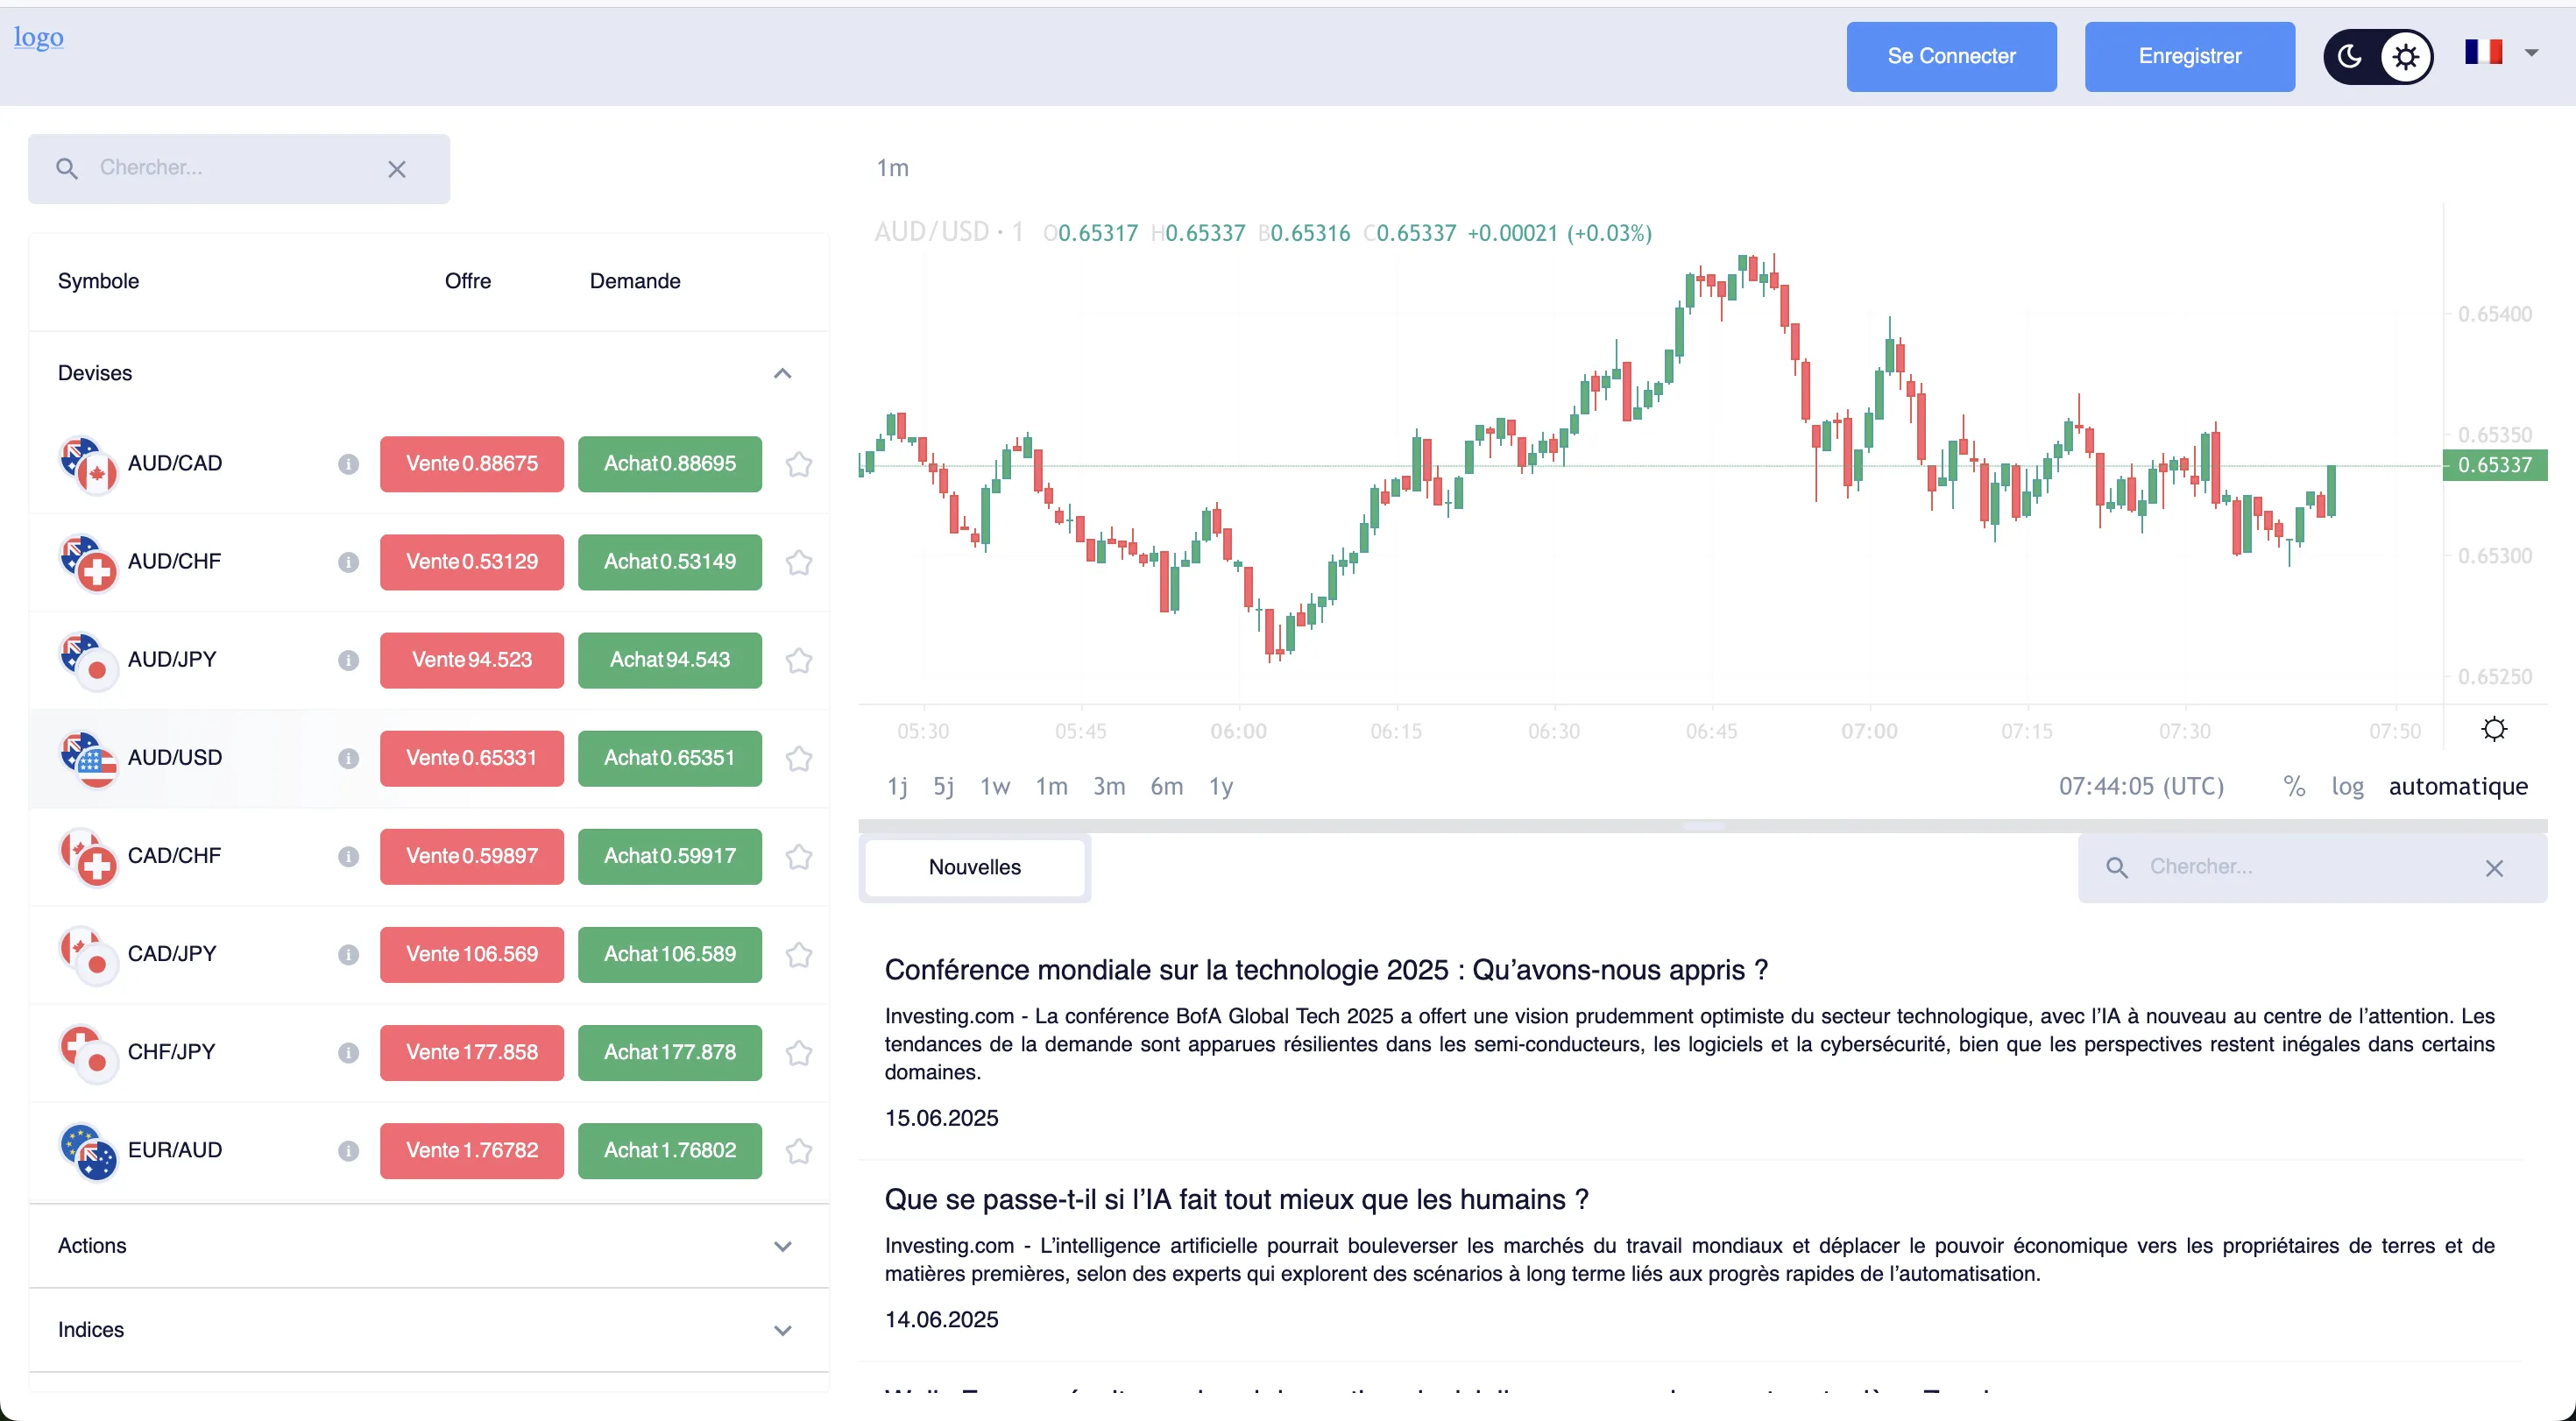Screen dimensions: 2576x1421
Task: Click Achat 0.53149 for AUD/CHF
Action: tap(670, 562)
